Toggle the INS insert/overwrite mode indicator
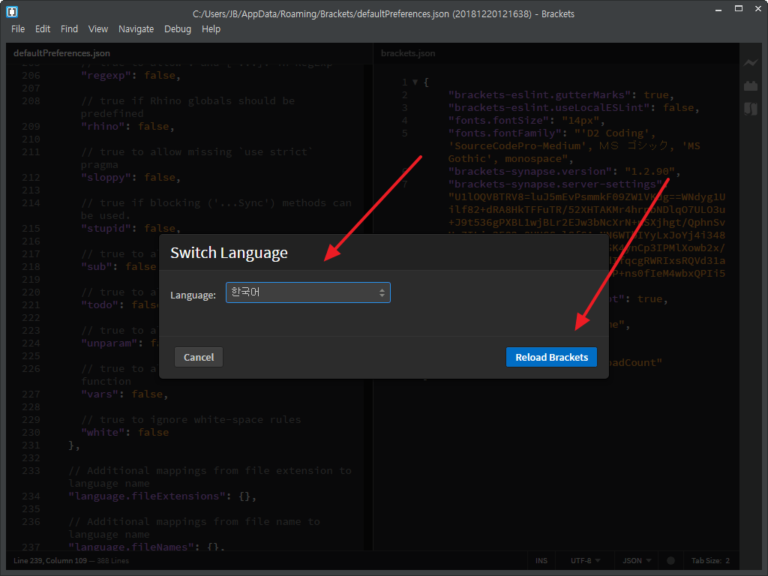This screenshot has width=768, height=576. [541, 561]
